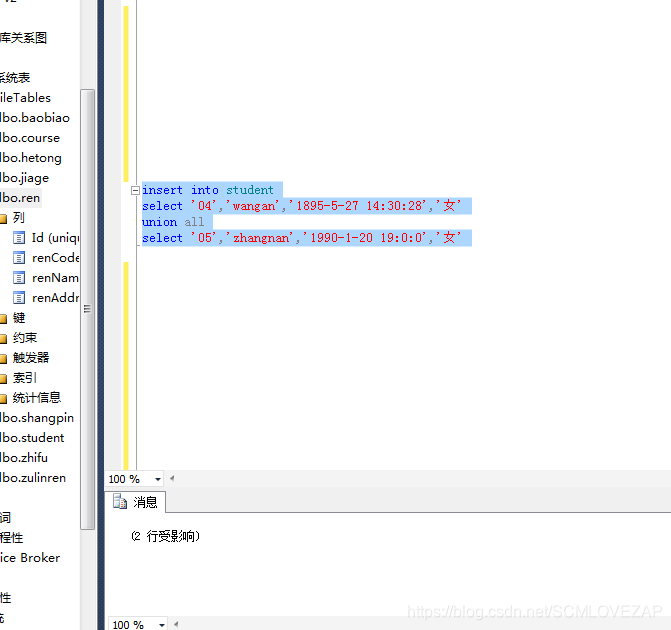Image resolution: width=671 pixels, height=630 pixels.
Task: Click the '1990-1-20 19:0:0' date string
Action: tap(365, 238)
